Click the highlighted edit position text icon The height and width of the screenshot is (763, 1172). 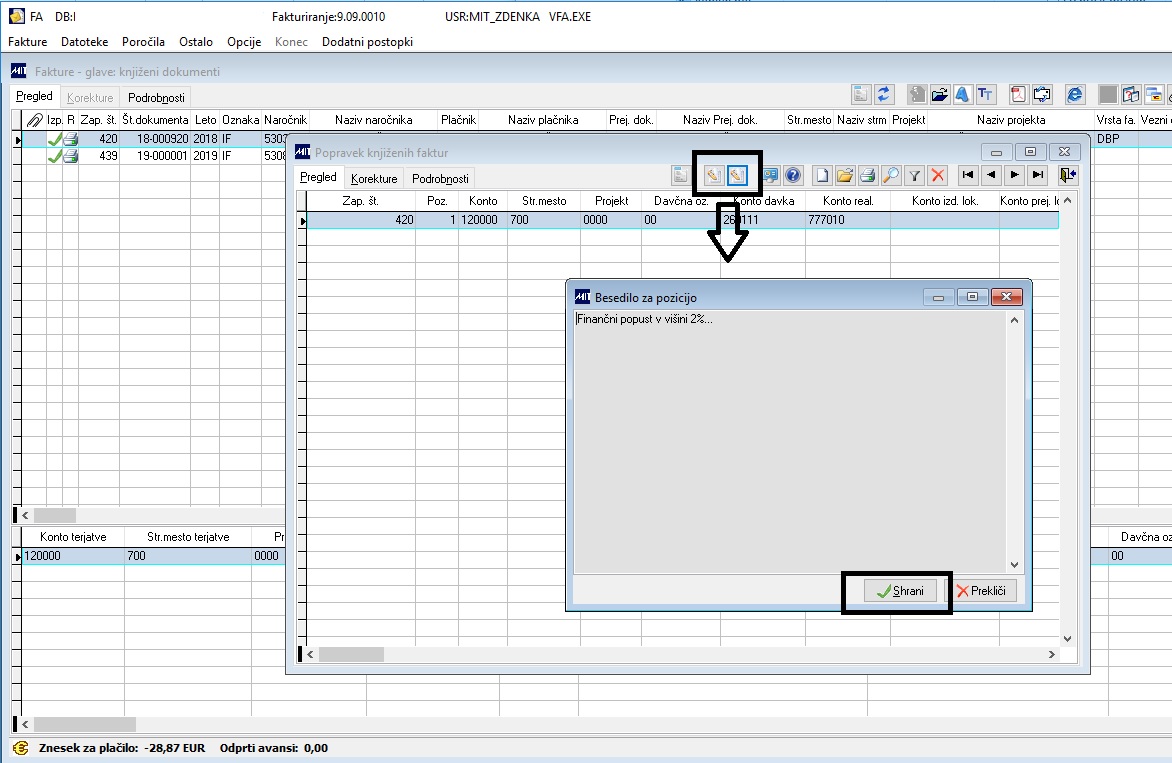pyautogui.click(x=737, y=176)
